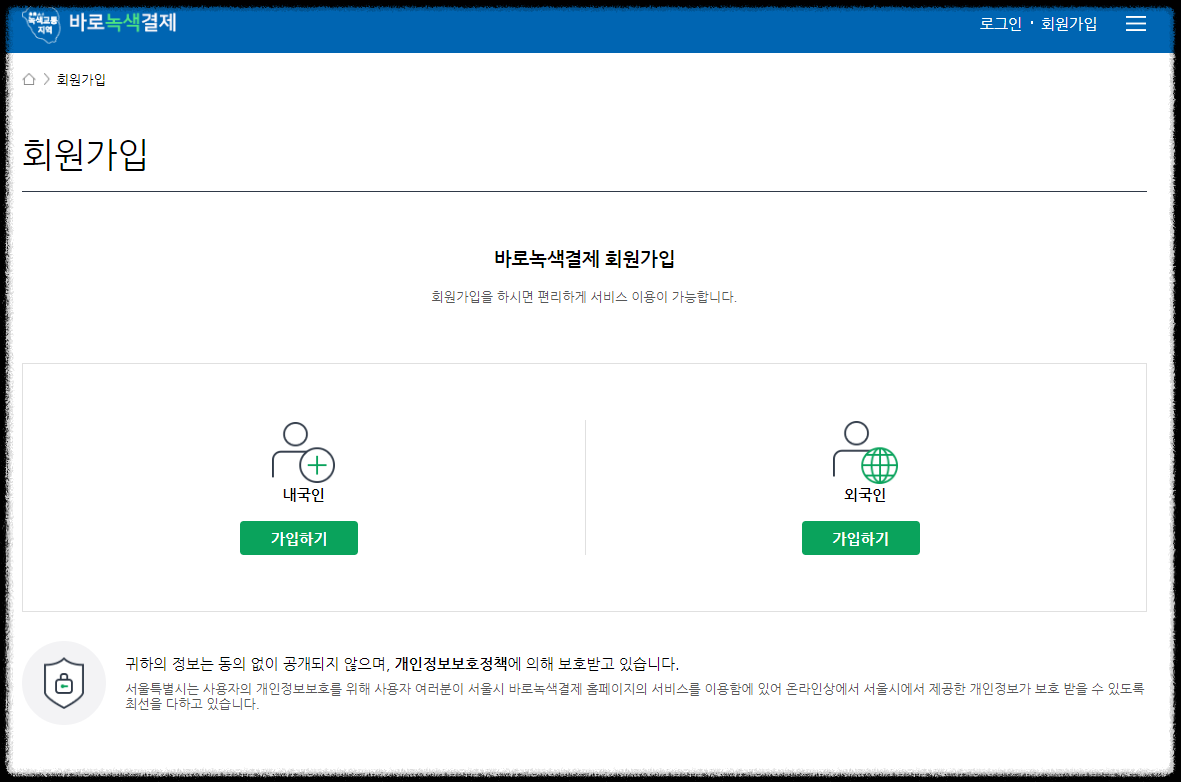Click the privacy shield lock icon
Viewport: 1181px width, 782px height.
point(64,683)
